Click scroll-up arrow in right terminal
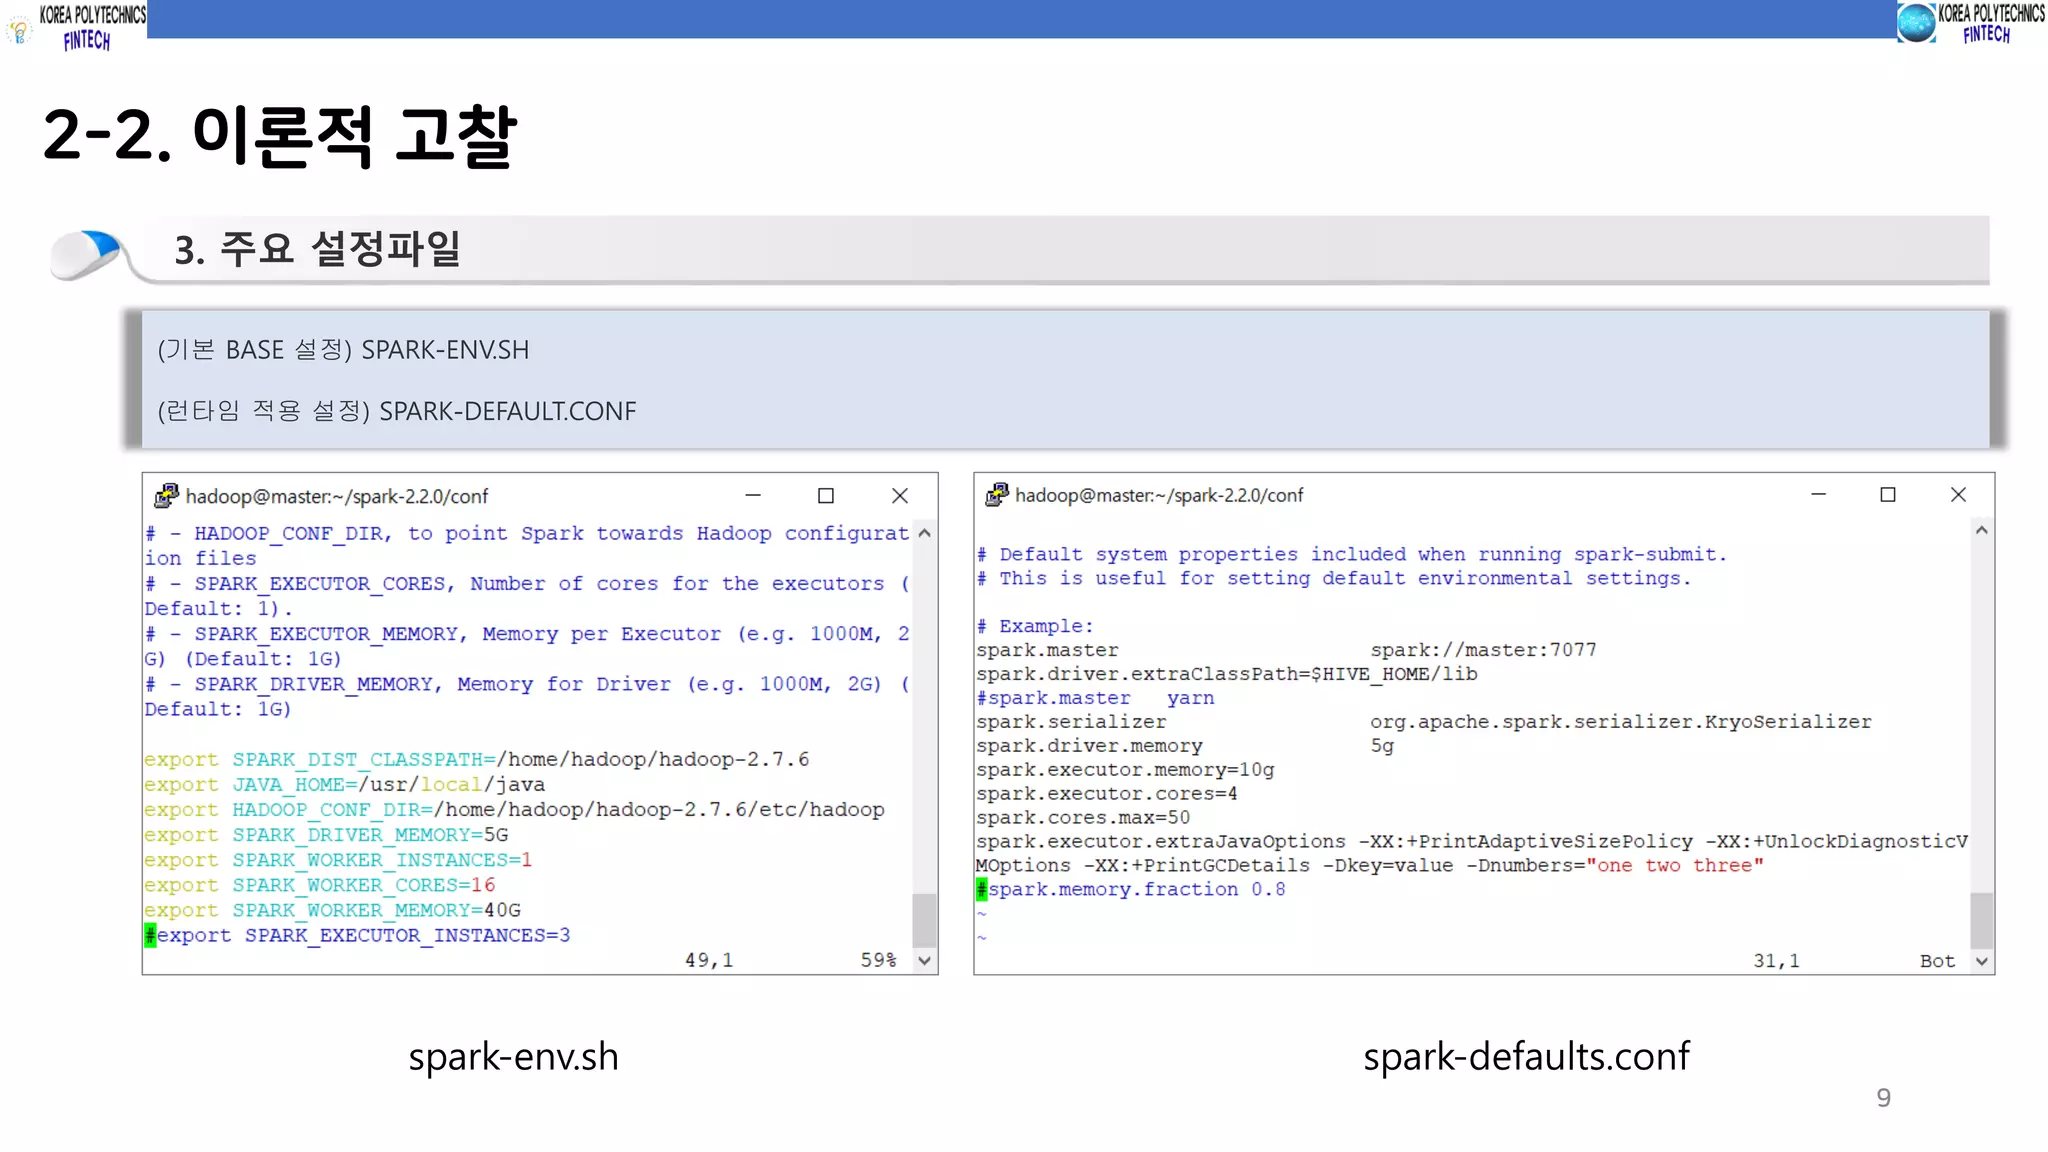 (1981, 530)
